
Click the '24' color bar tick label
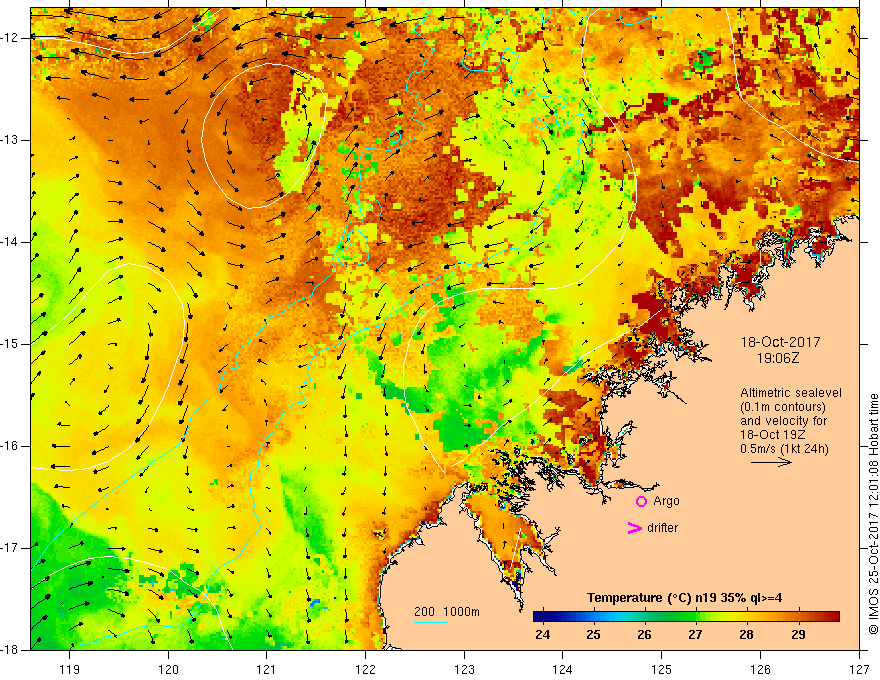pos(543,635)
